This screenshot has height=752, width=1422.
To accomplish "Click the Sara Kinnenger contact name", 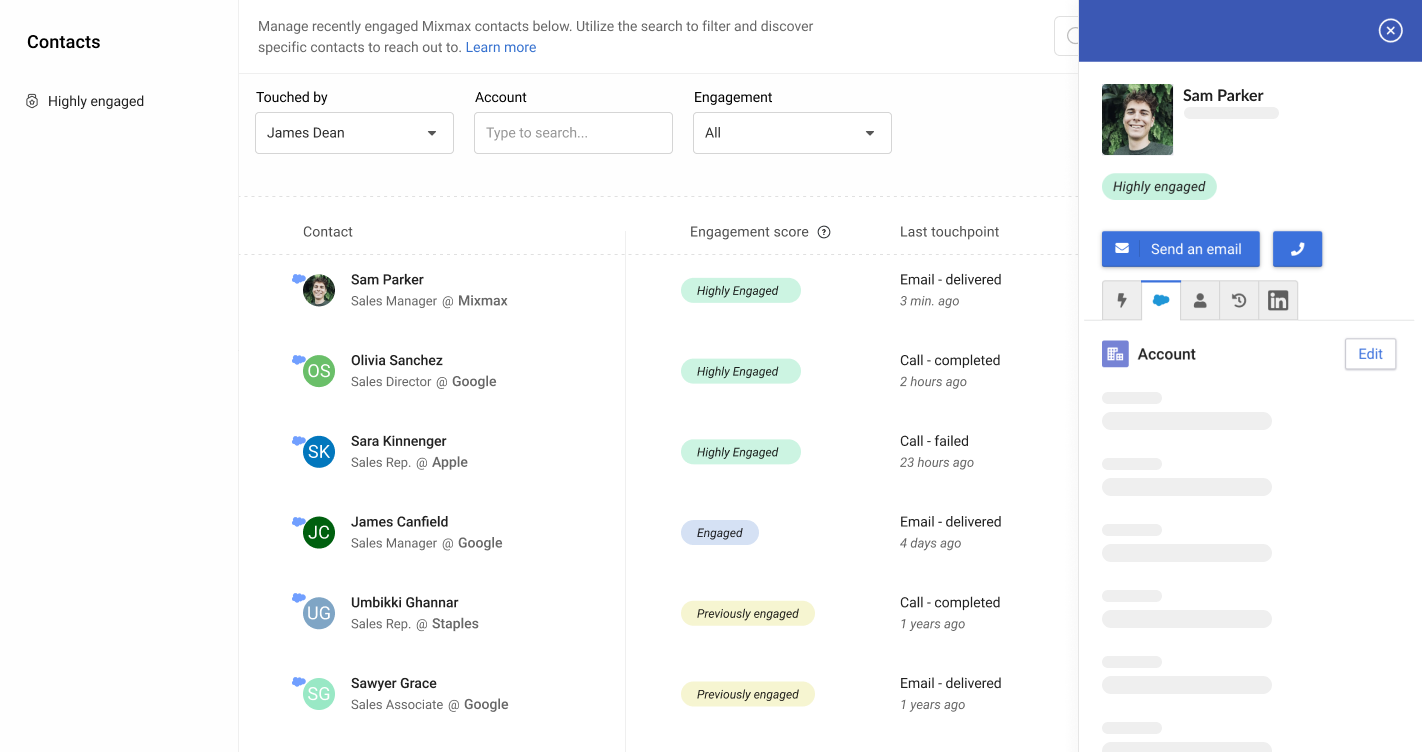I will coord(399,441).
